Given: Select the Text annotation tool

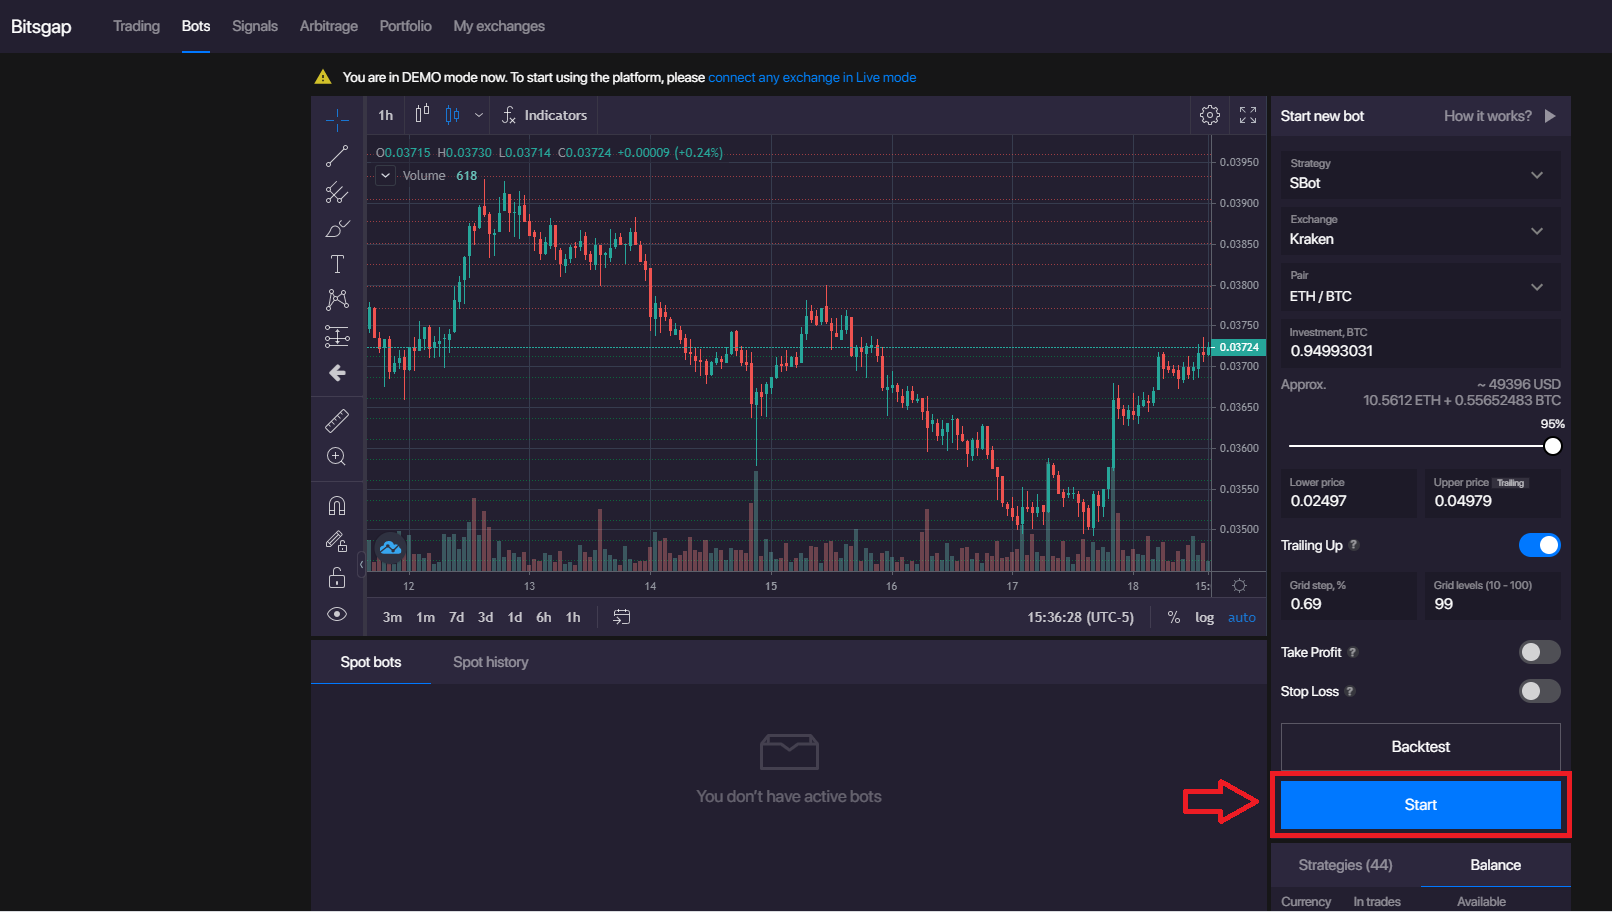Looking at the screenshot, I should (x=337, y=264).
